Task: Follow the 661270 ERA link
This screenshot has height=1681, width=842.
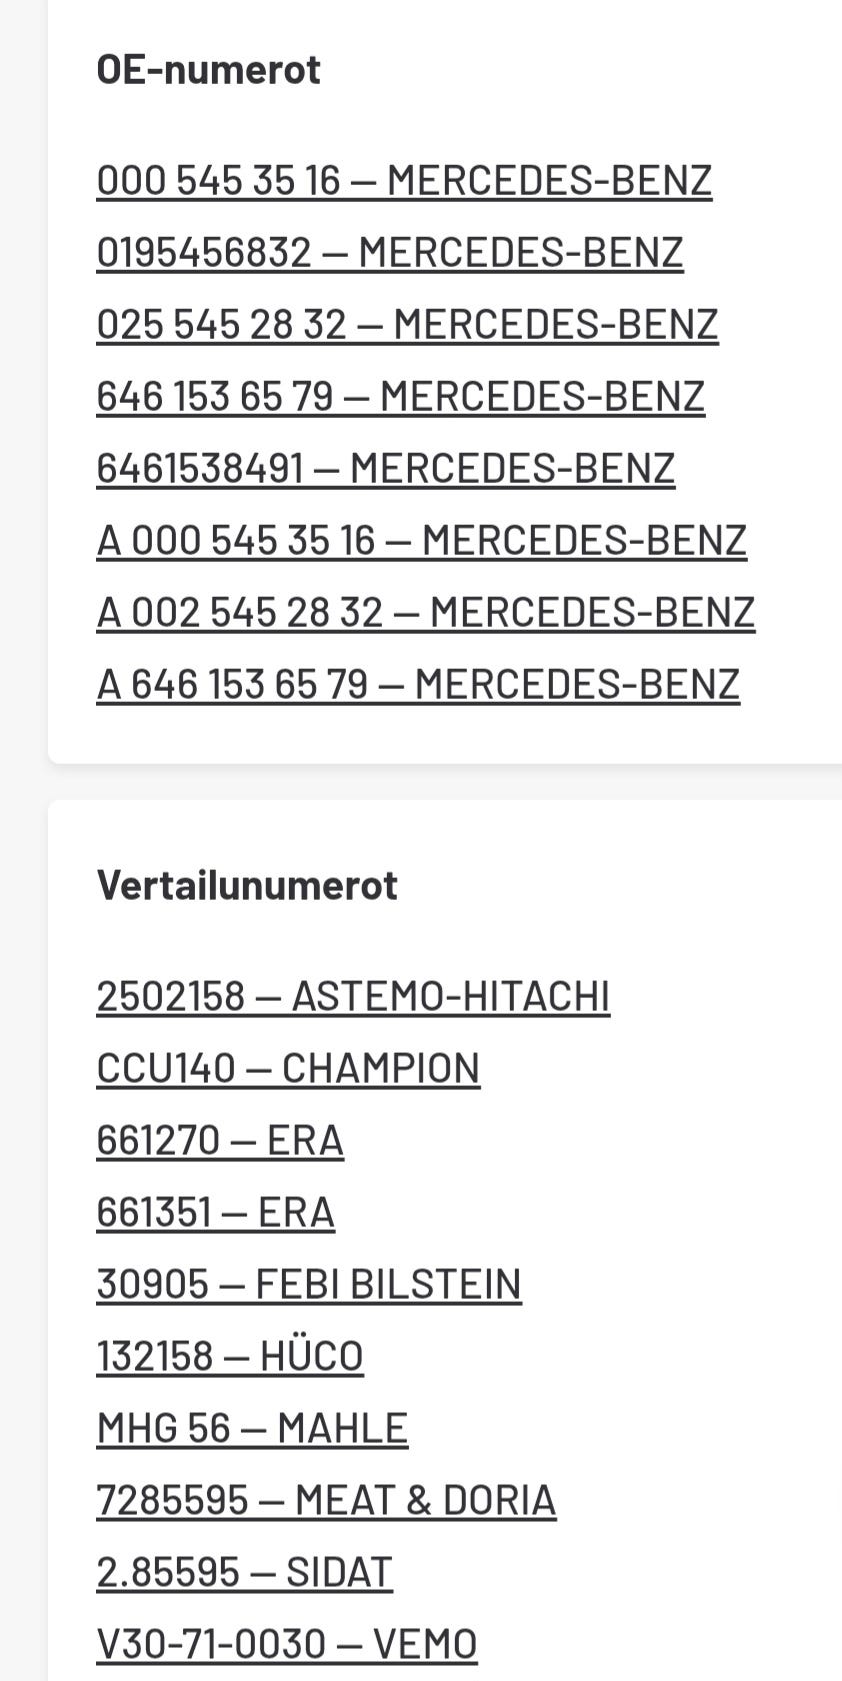Action: tap(220, 1141)
